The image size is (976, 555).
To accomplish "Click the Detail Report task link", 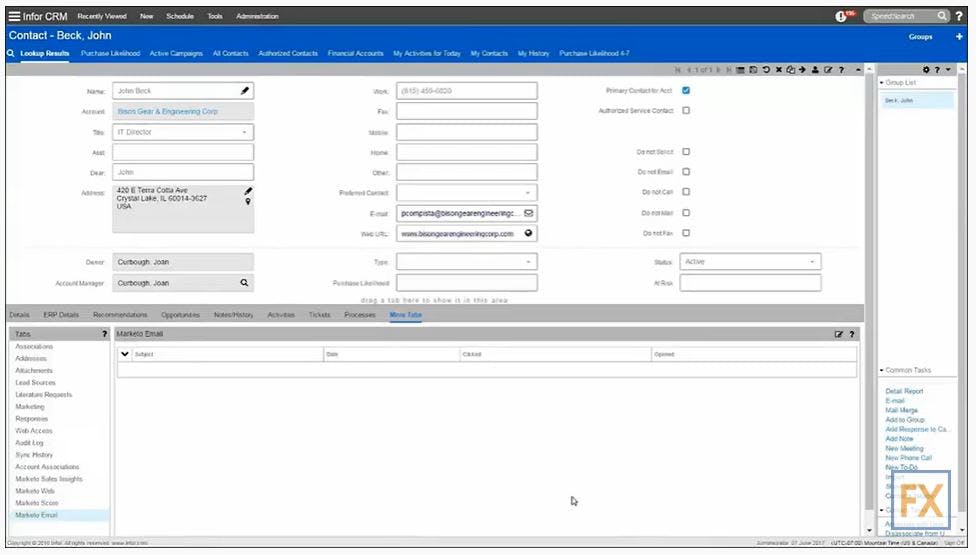I will [904, 391].
